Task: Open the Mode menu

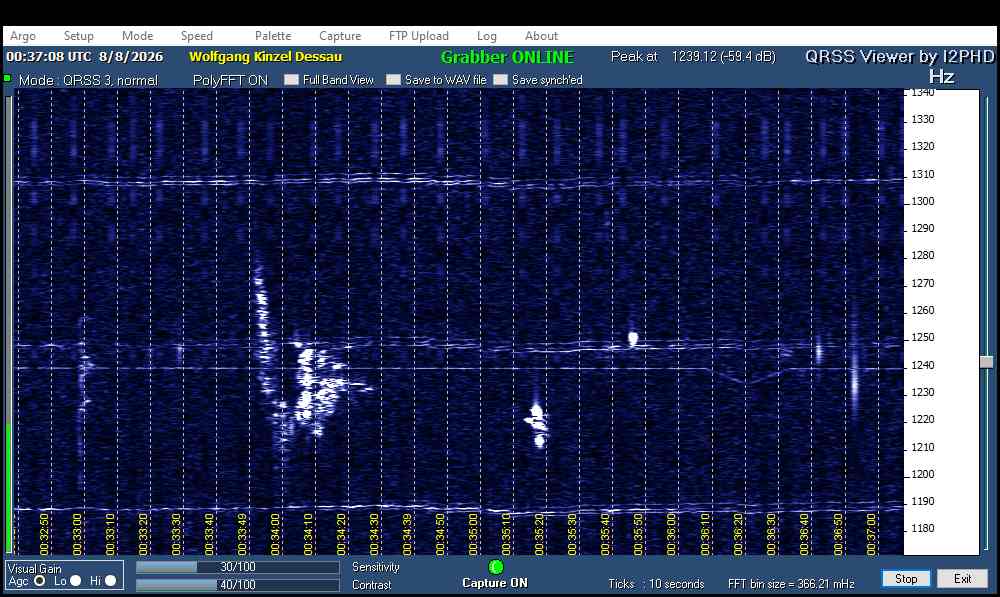Action: tap(137, 36)
